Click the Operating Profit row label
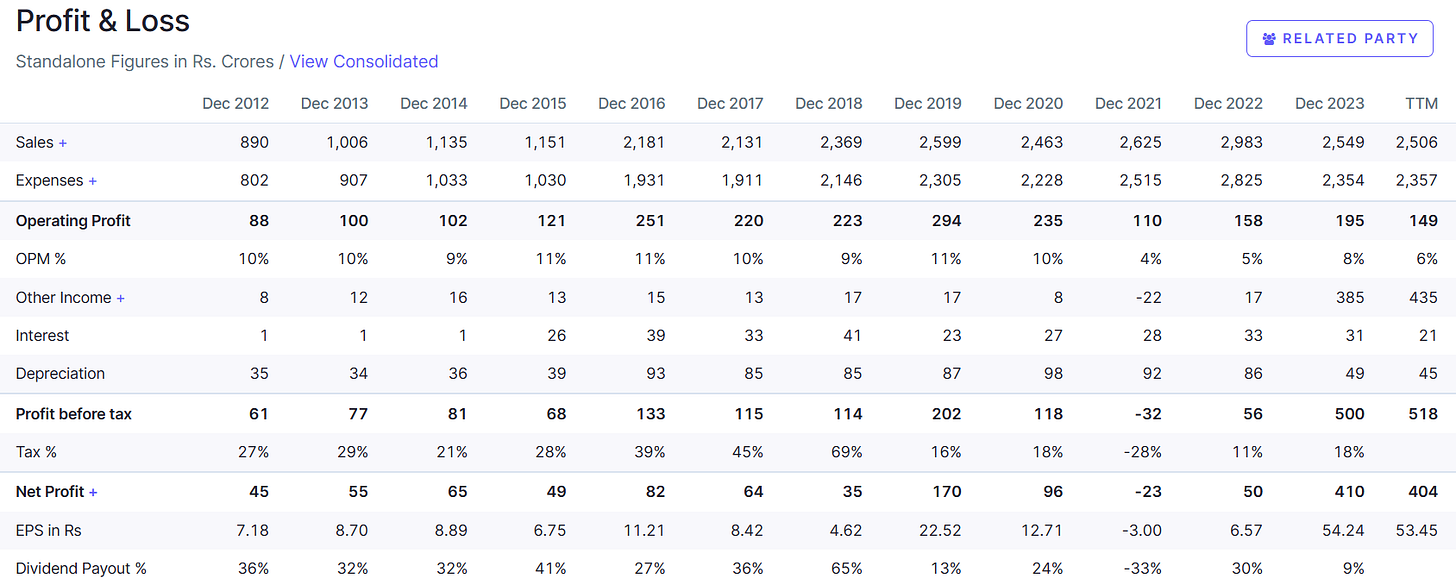This screenshot has width=1456, height=586. tap(73, 221)
